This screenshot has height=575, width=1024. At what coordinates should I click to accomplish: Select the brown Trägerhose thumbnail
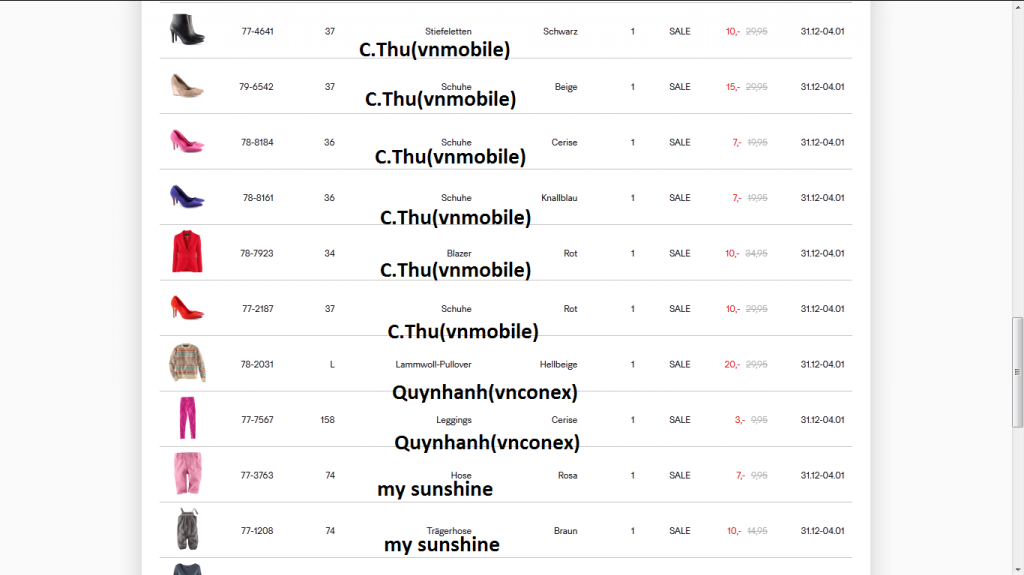[x=187, y=530]
